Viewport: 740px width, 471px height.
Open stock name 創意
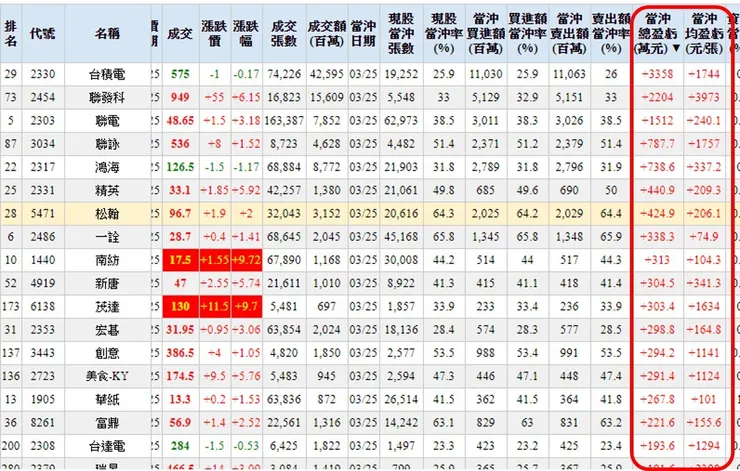coord(107,353)
